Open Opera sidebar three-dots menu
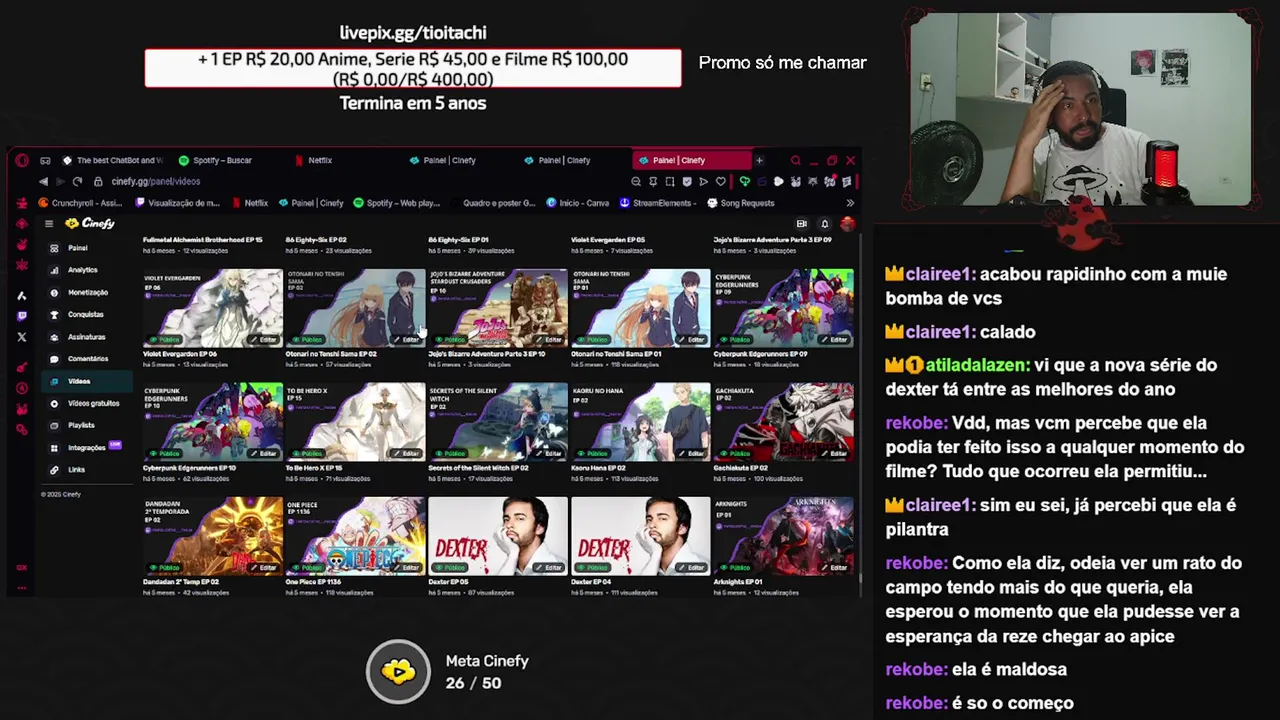 (x=21, y=588)
